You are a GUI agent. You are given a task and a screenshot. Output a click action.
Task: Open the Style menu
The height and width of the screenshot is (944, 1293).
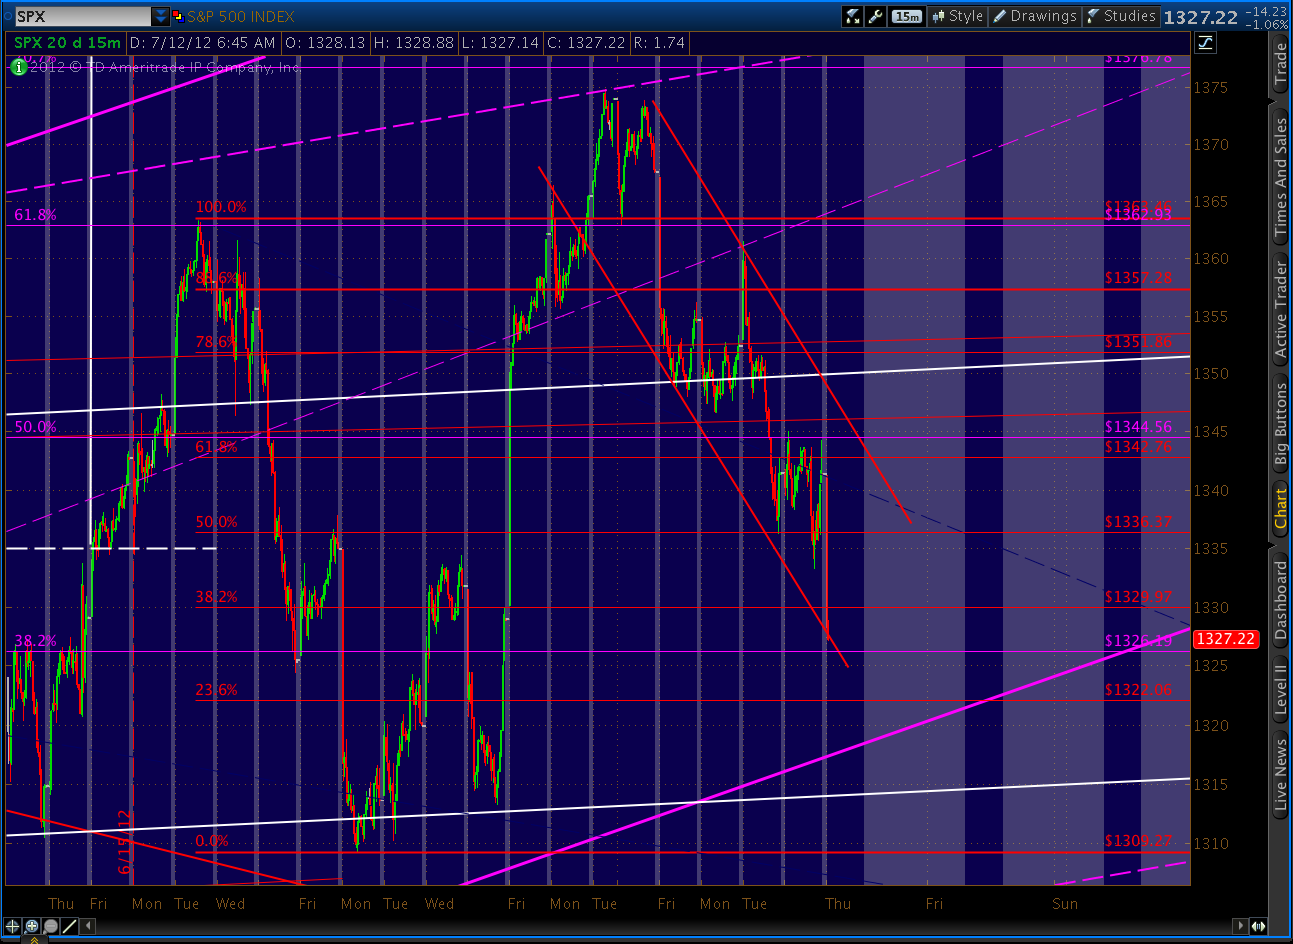(x=957, y=16)
